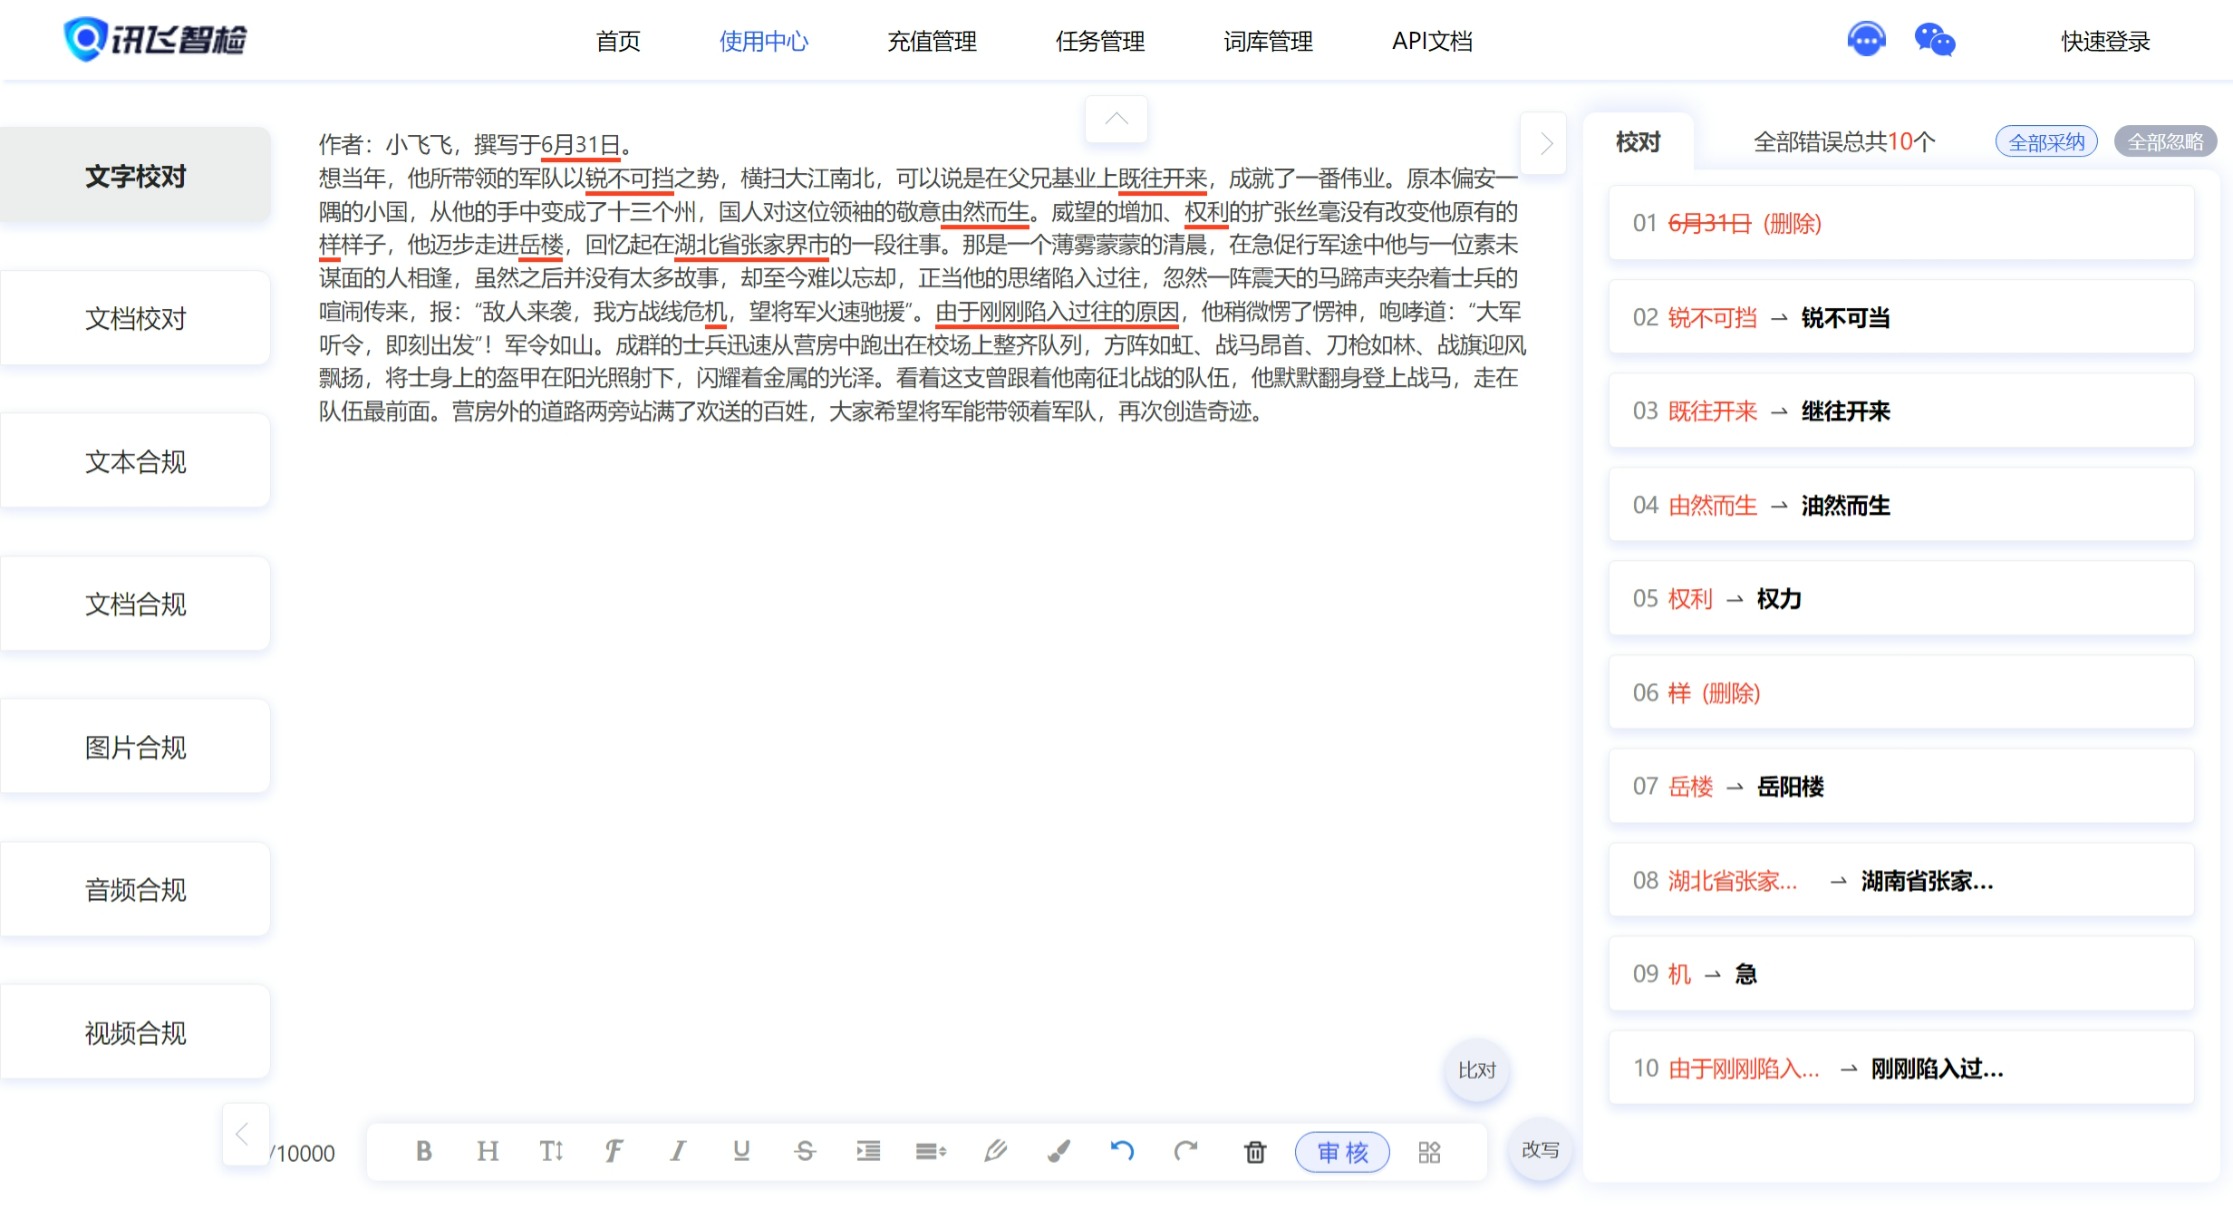Toggle underline text formatting
The width and height of the screenshot is (2233, 1211).
click(x=741, y=1151)
